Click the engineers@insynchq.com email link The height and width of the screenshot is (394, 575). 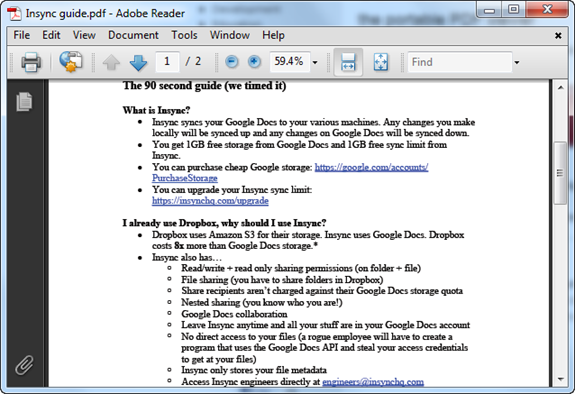pyautogui.click(x=373, y=382)
